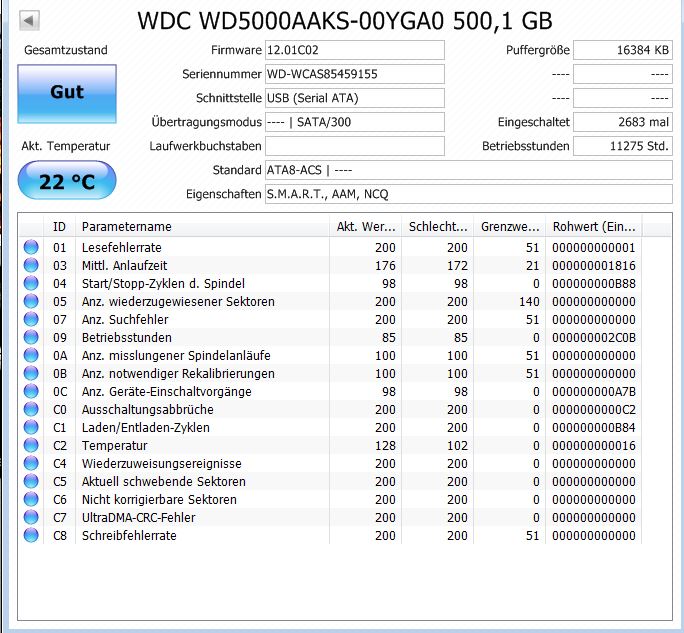Select Nicht korrigierbare Sektoren text
Screen dimensions: 684x633
(x=159, y=500)
